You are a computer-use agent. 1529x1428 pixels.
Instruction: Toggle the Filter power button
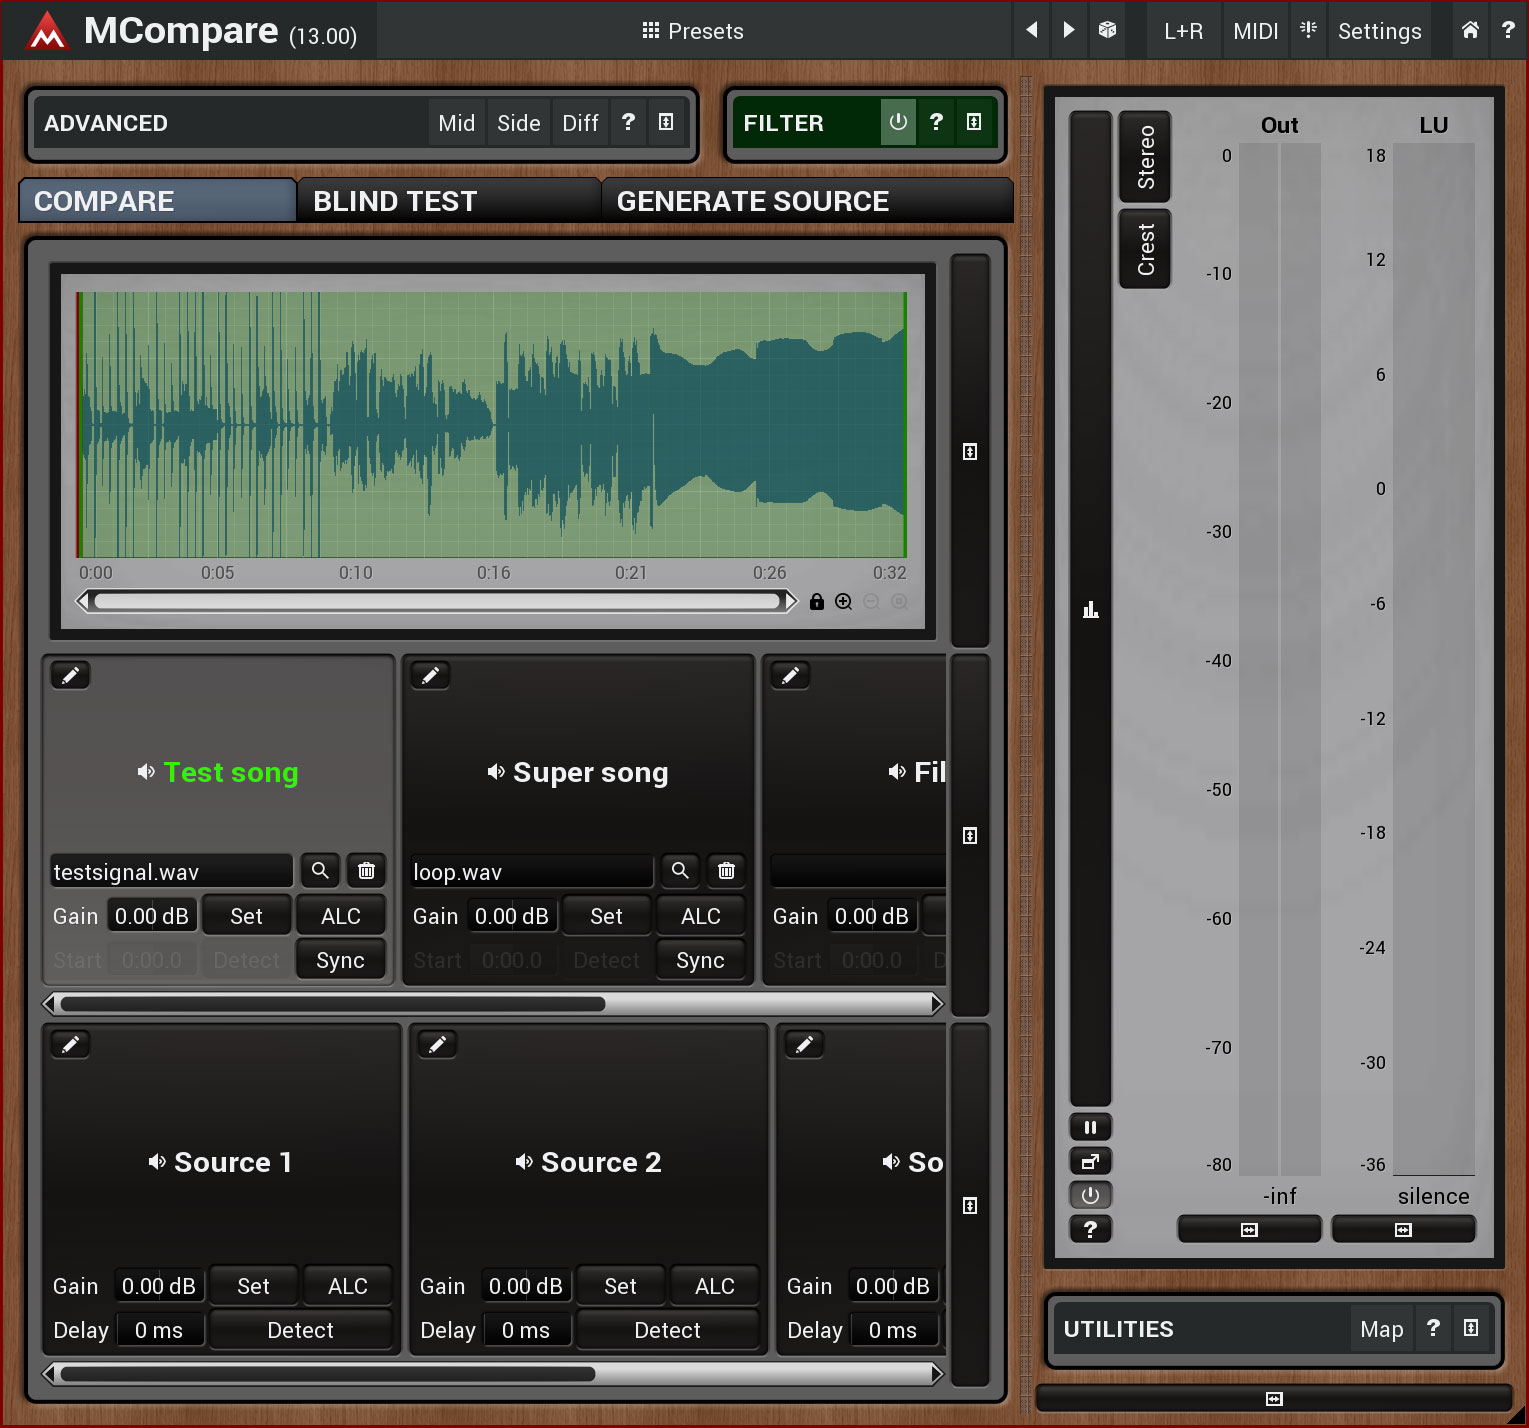click(x=898, y=122)
